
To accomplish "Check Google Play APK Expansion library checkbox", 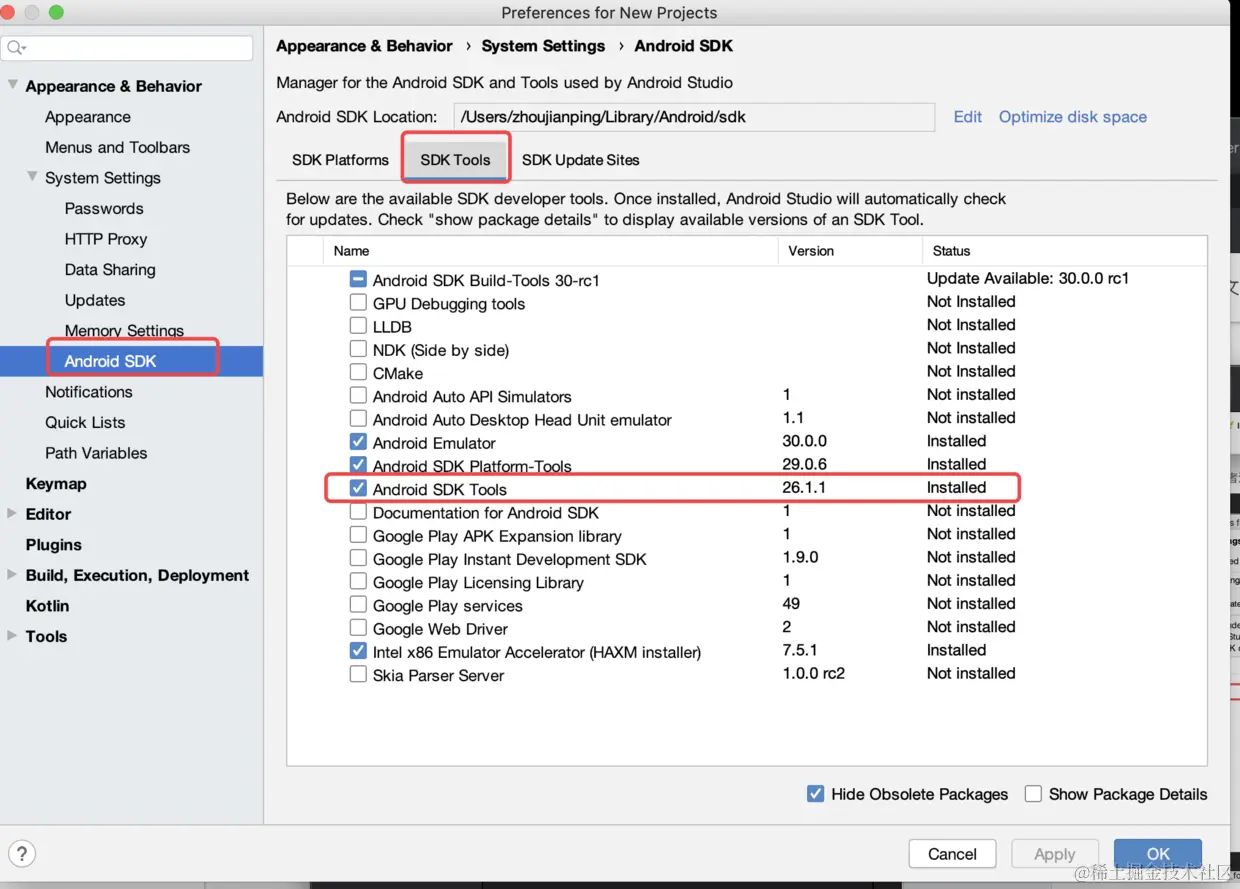I will coord(358,535).
